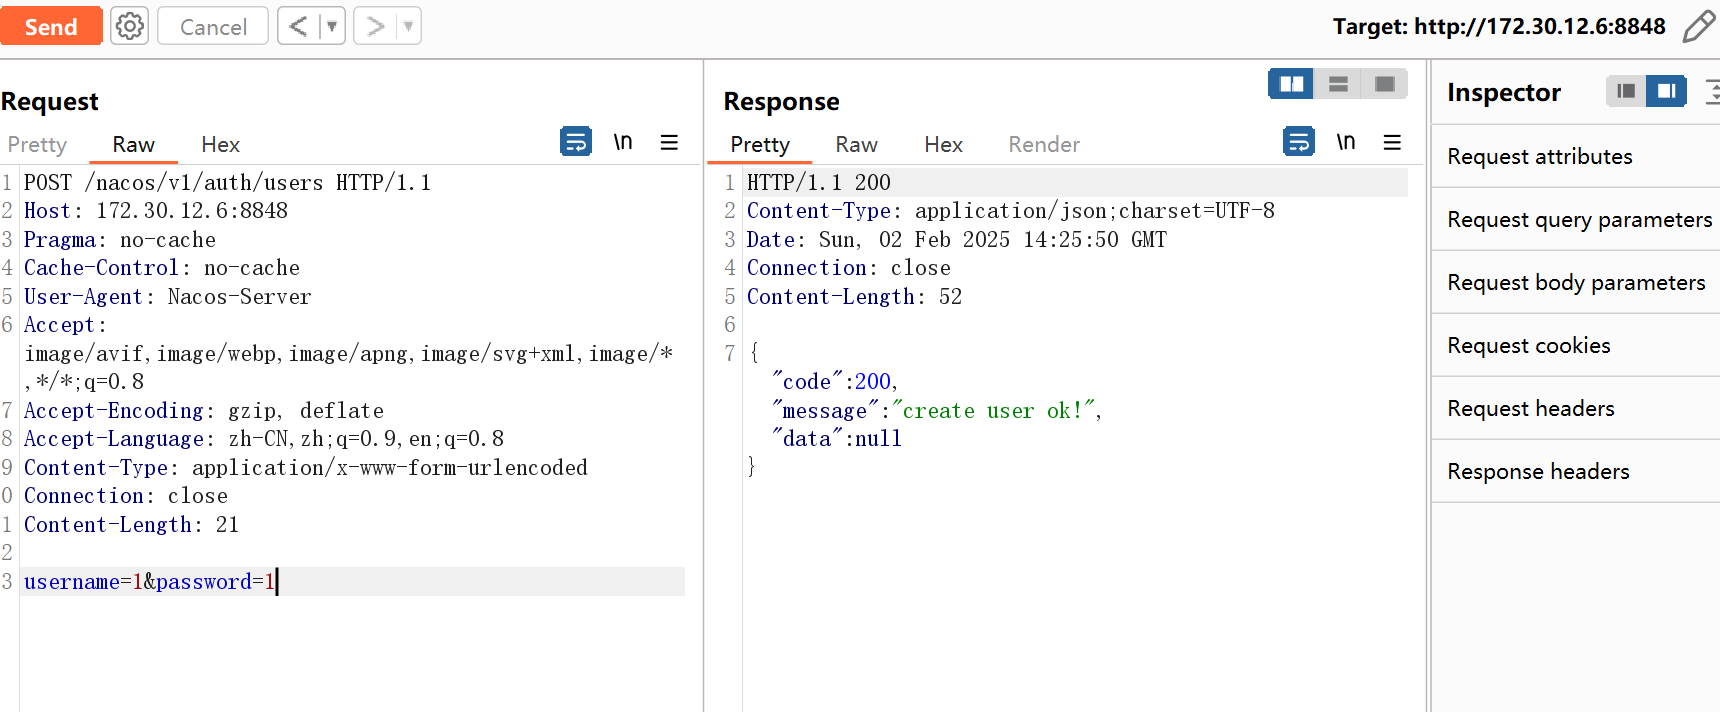Click the Cancel button

[213, 26]
